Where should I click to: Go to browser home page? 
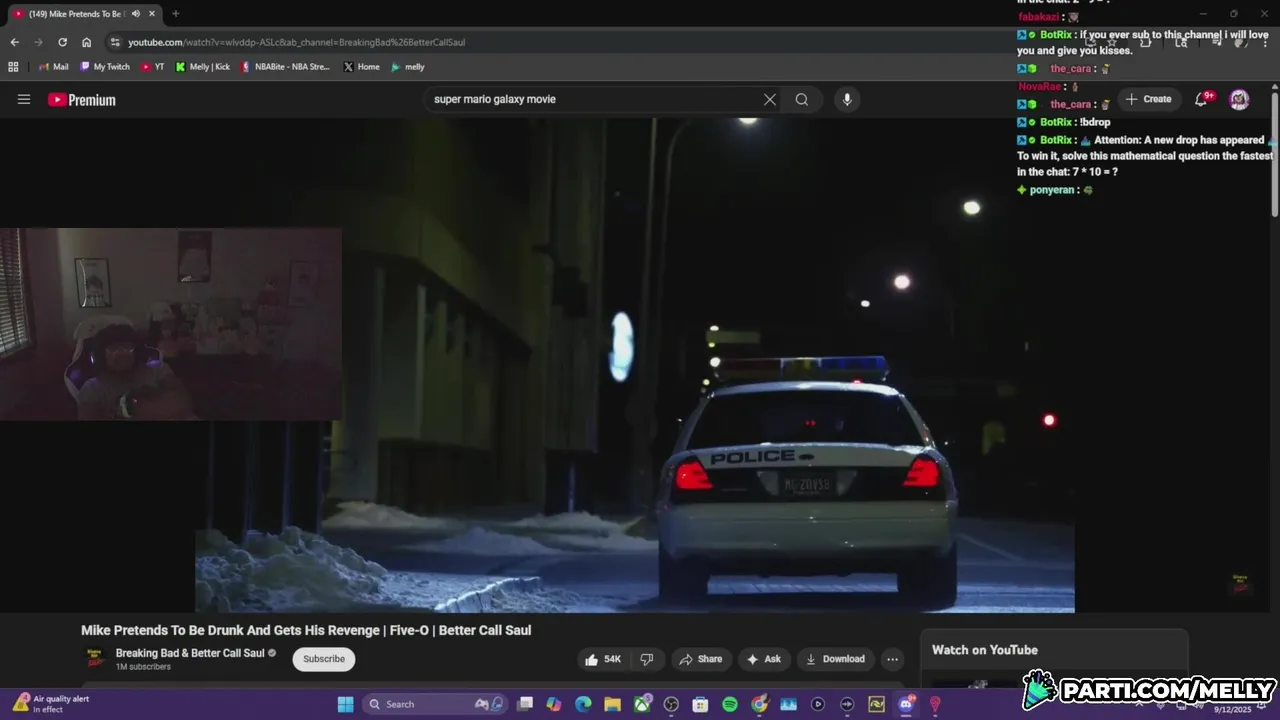coord(87,42)
